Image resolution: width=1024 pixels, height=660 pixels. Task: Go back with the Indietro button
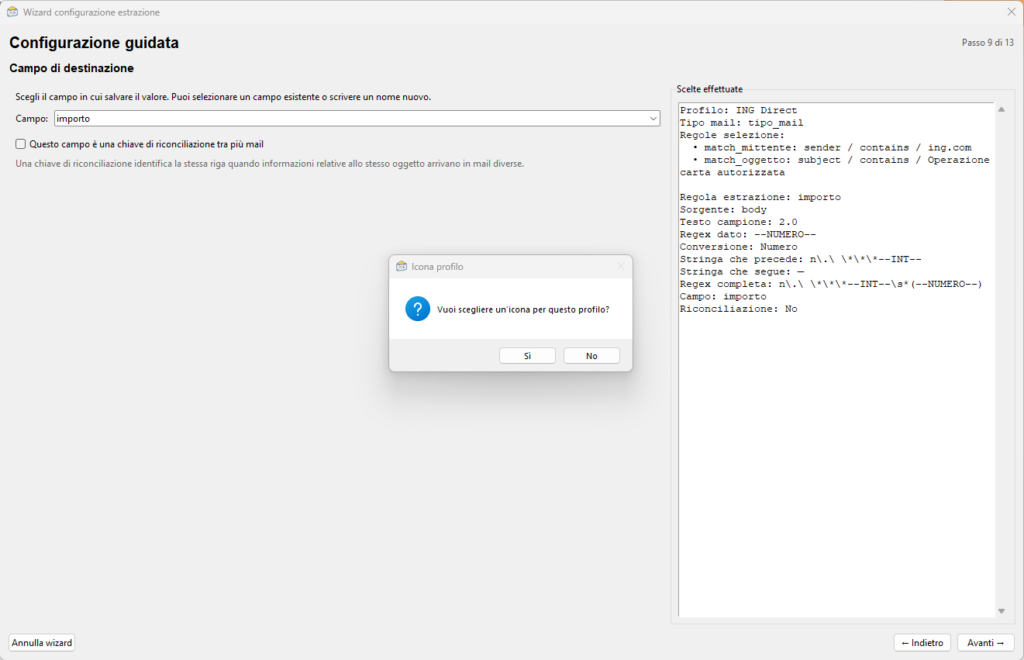922,642
